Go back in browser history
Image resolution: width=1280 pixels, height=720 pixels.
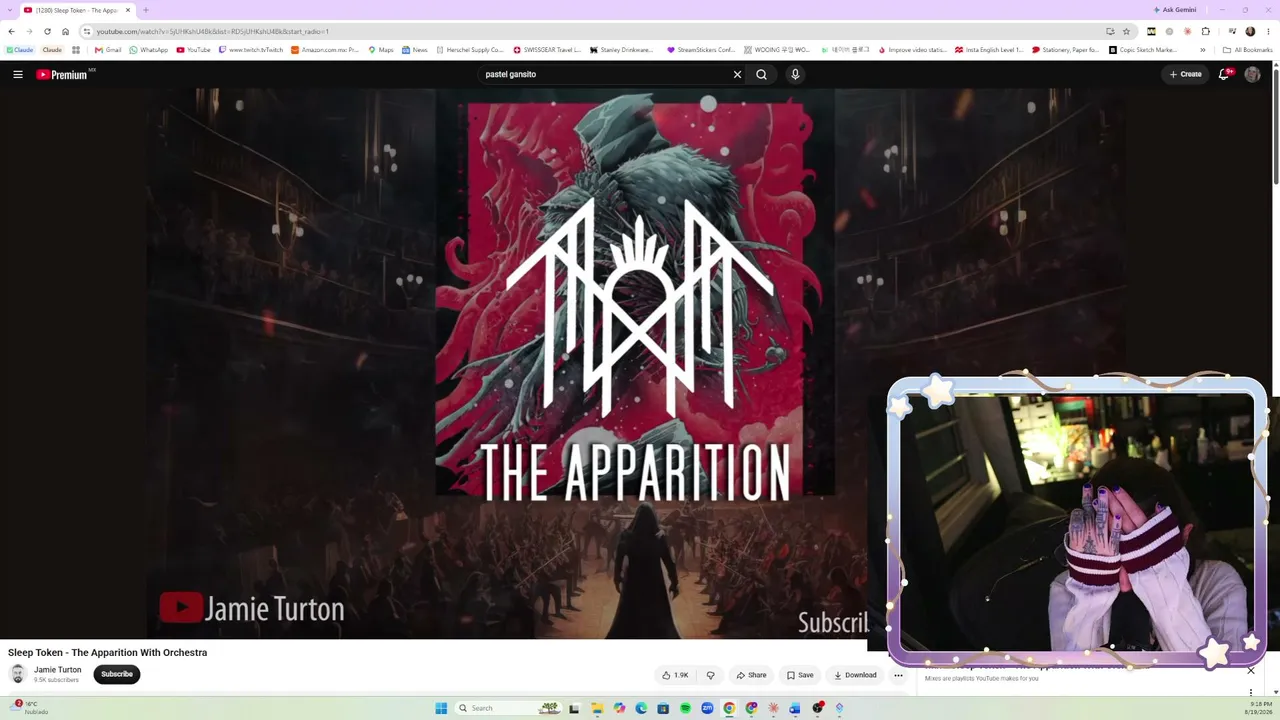point(11,31)
